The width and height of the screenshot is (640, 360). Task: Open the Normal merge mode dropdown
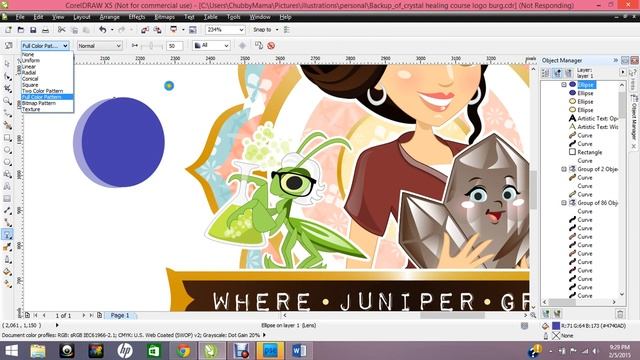[100, 46]
